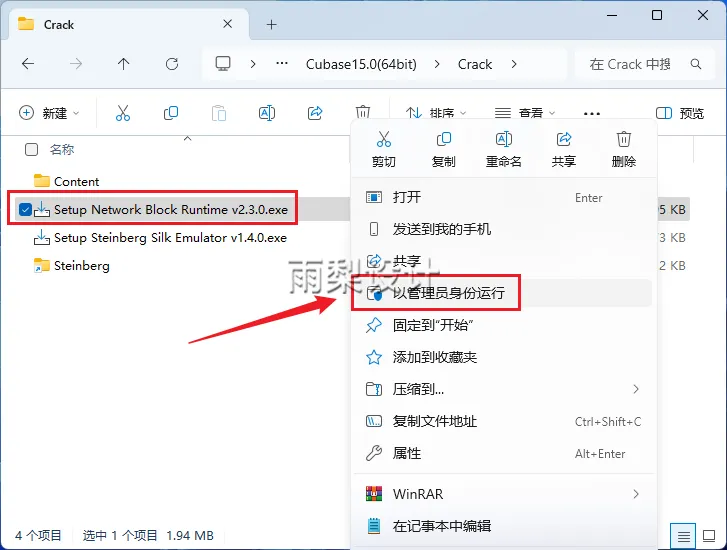Click the Crack tab title

point(58,25)
